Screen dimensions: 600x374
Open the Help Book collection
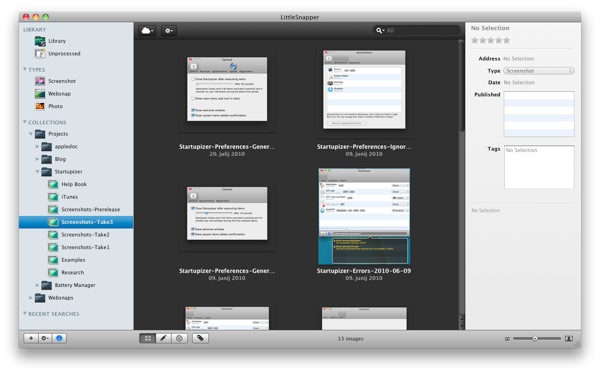click(74, 185)
